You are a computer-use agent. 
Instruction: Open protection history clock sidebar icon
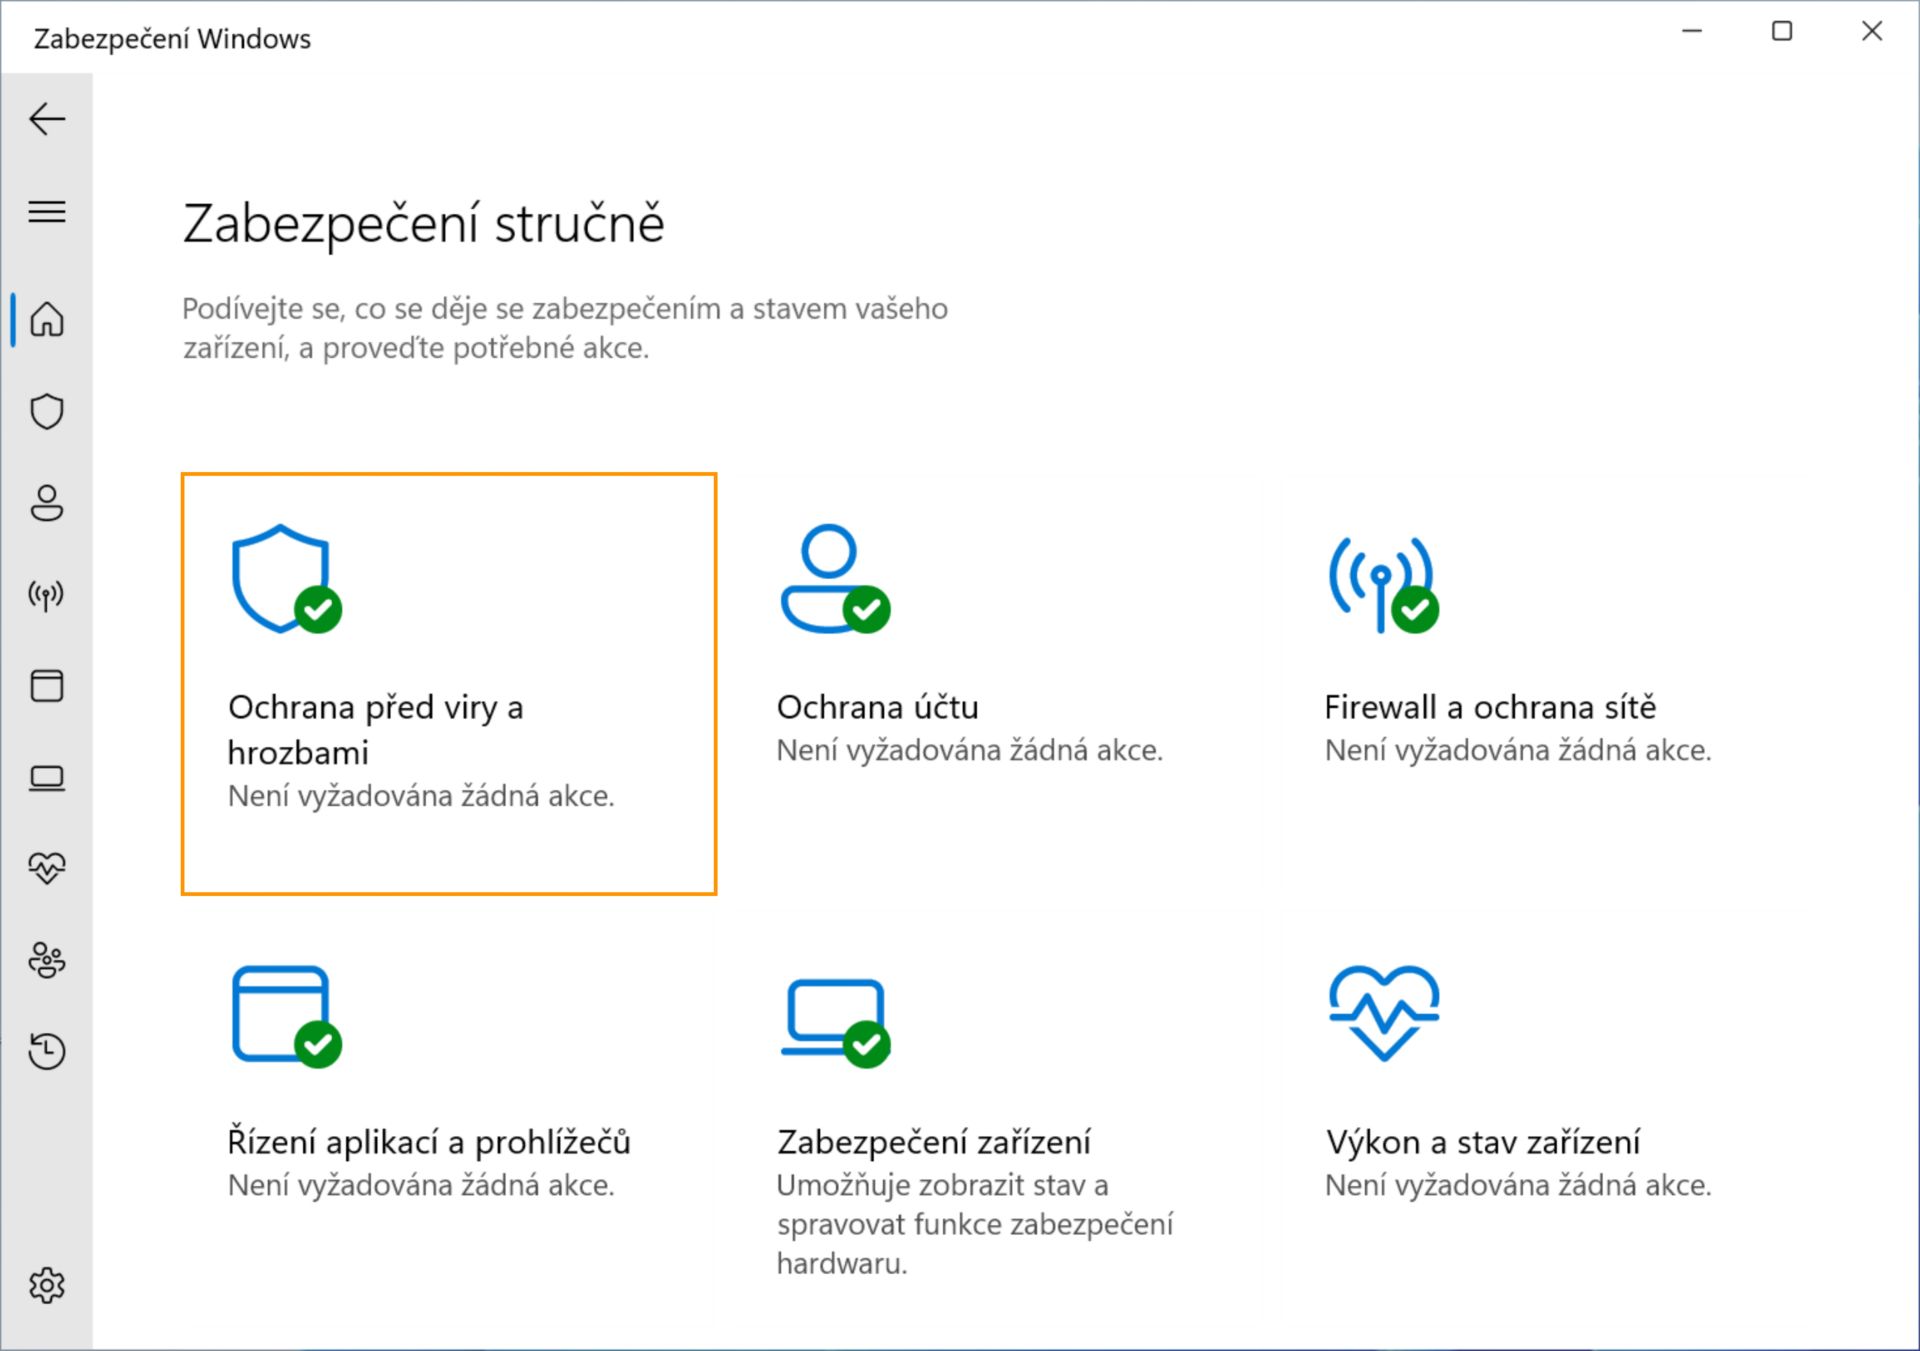click(47, 1051)
